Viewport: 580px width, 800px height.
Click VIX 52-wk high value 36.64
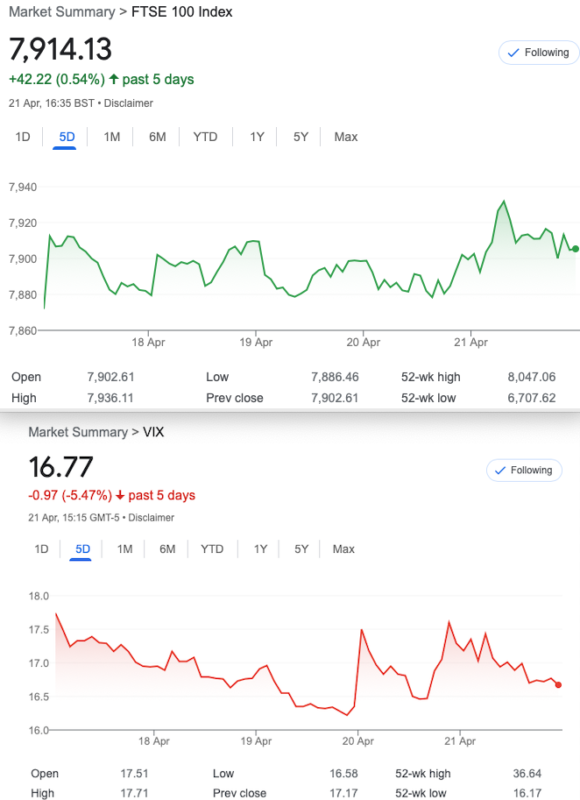[527, 773]
